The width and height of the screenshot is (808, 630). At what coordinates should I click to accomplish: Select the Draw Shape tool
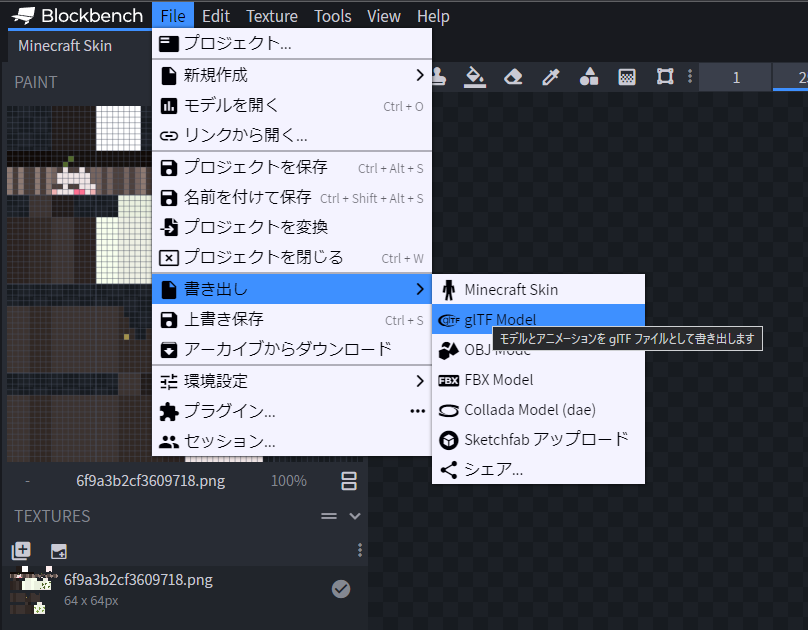tap(589, 77)
